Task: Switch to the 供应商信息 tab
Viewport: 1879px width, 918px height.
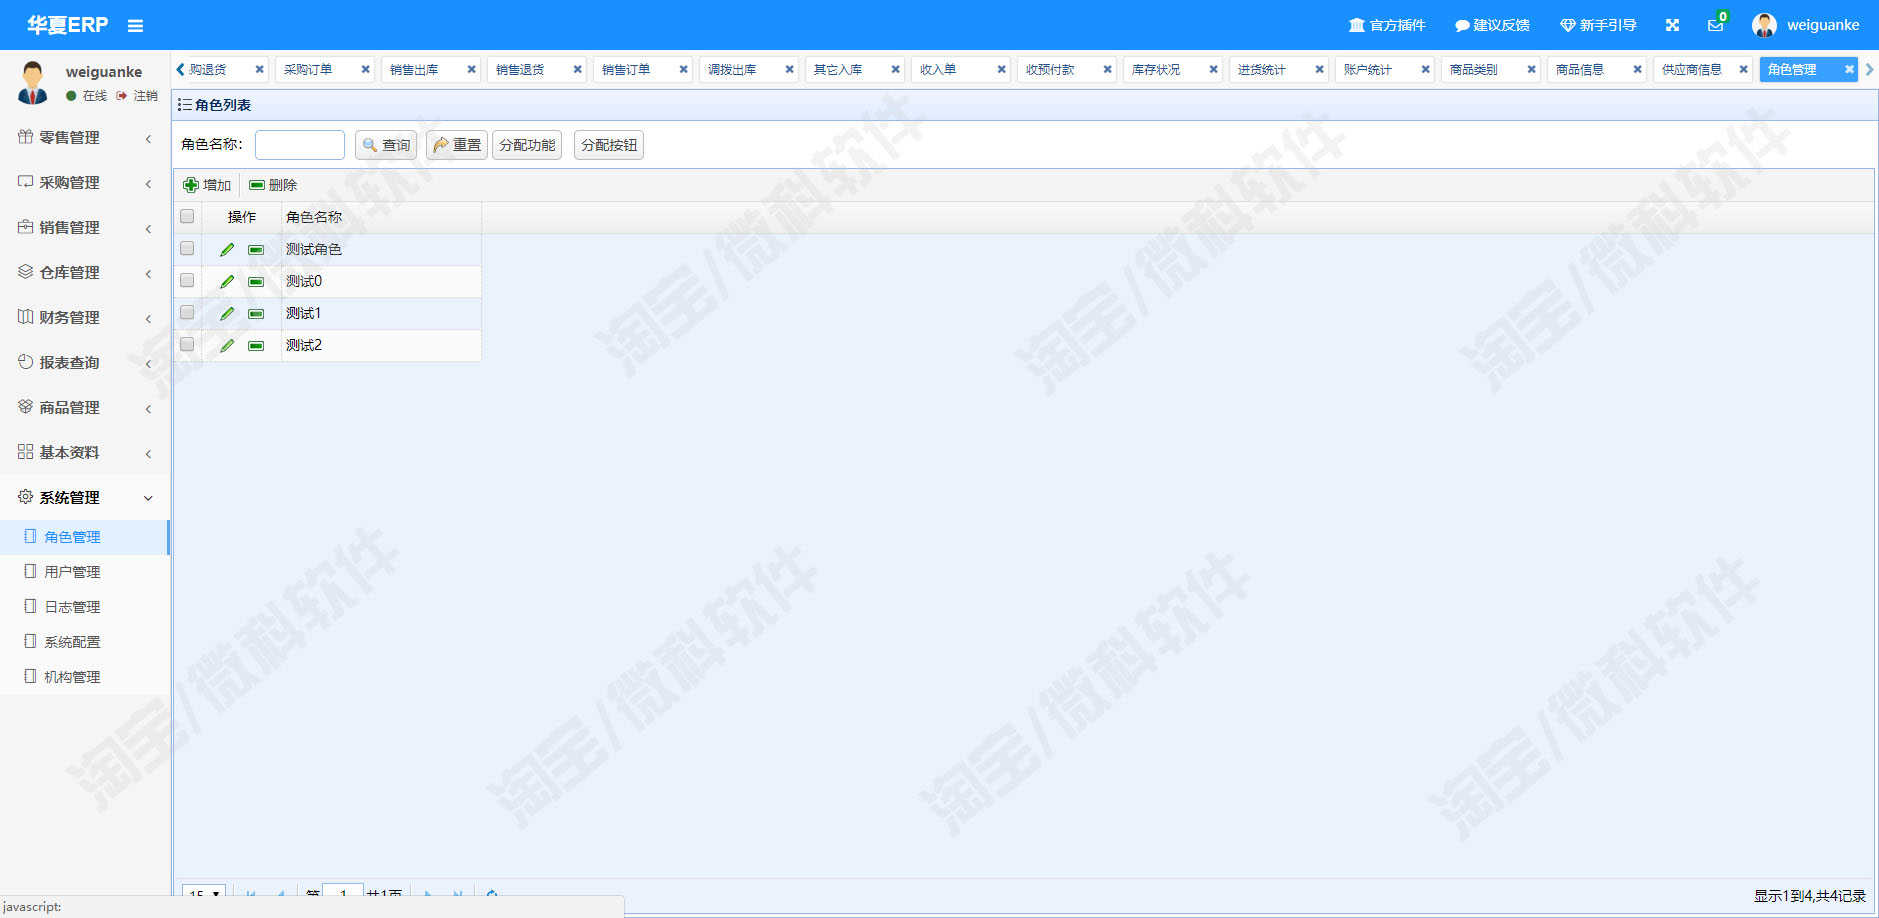Action: tap(1692, 69)
